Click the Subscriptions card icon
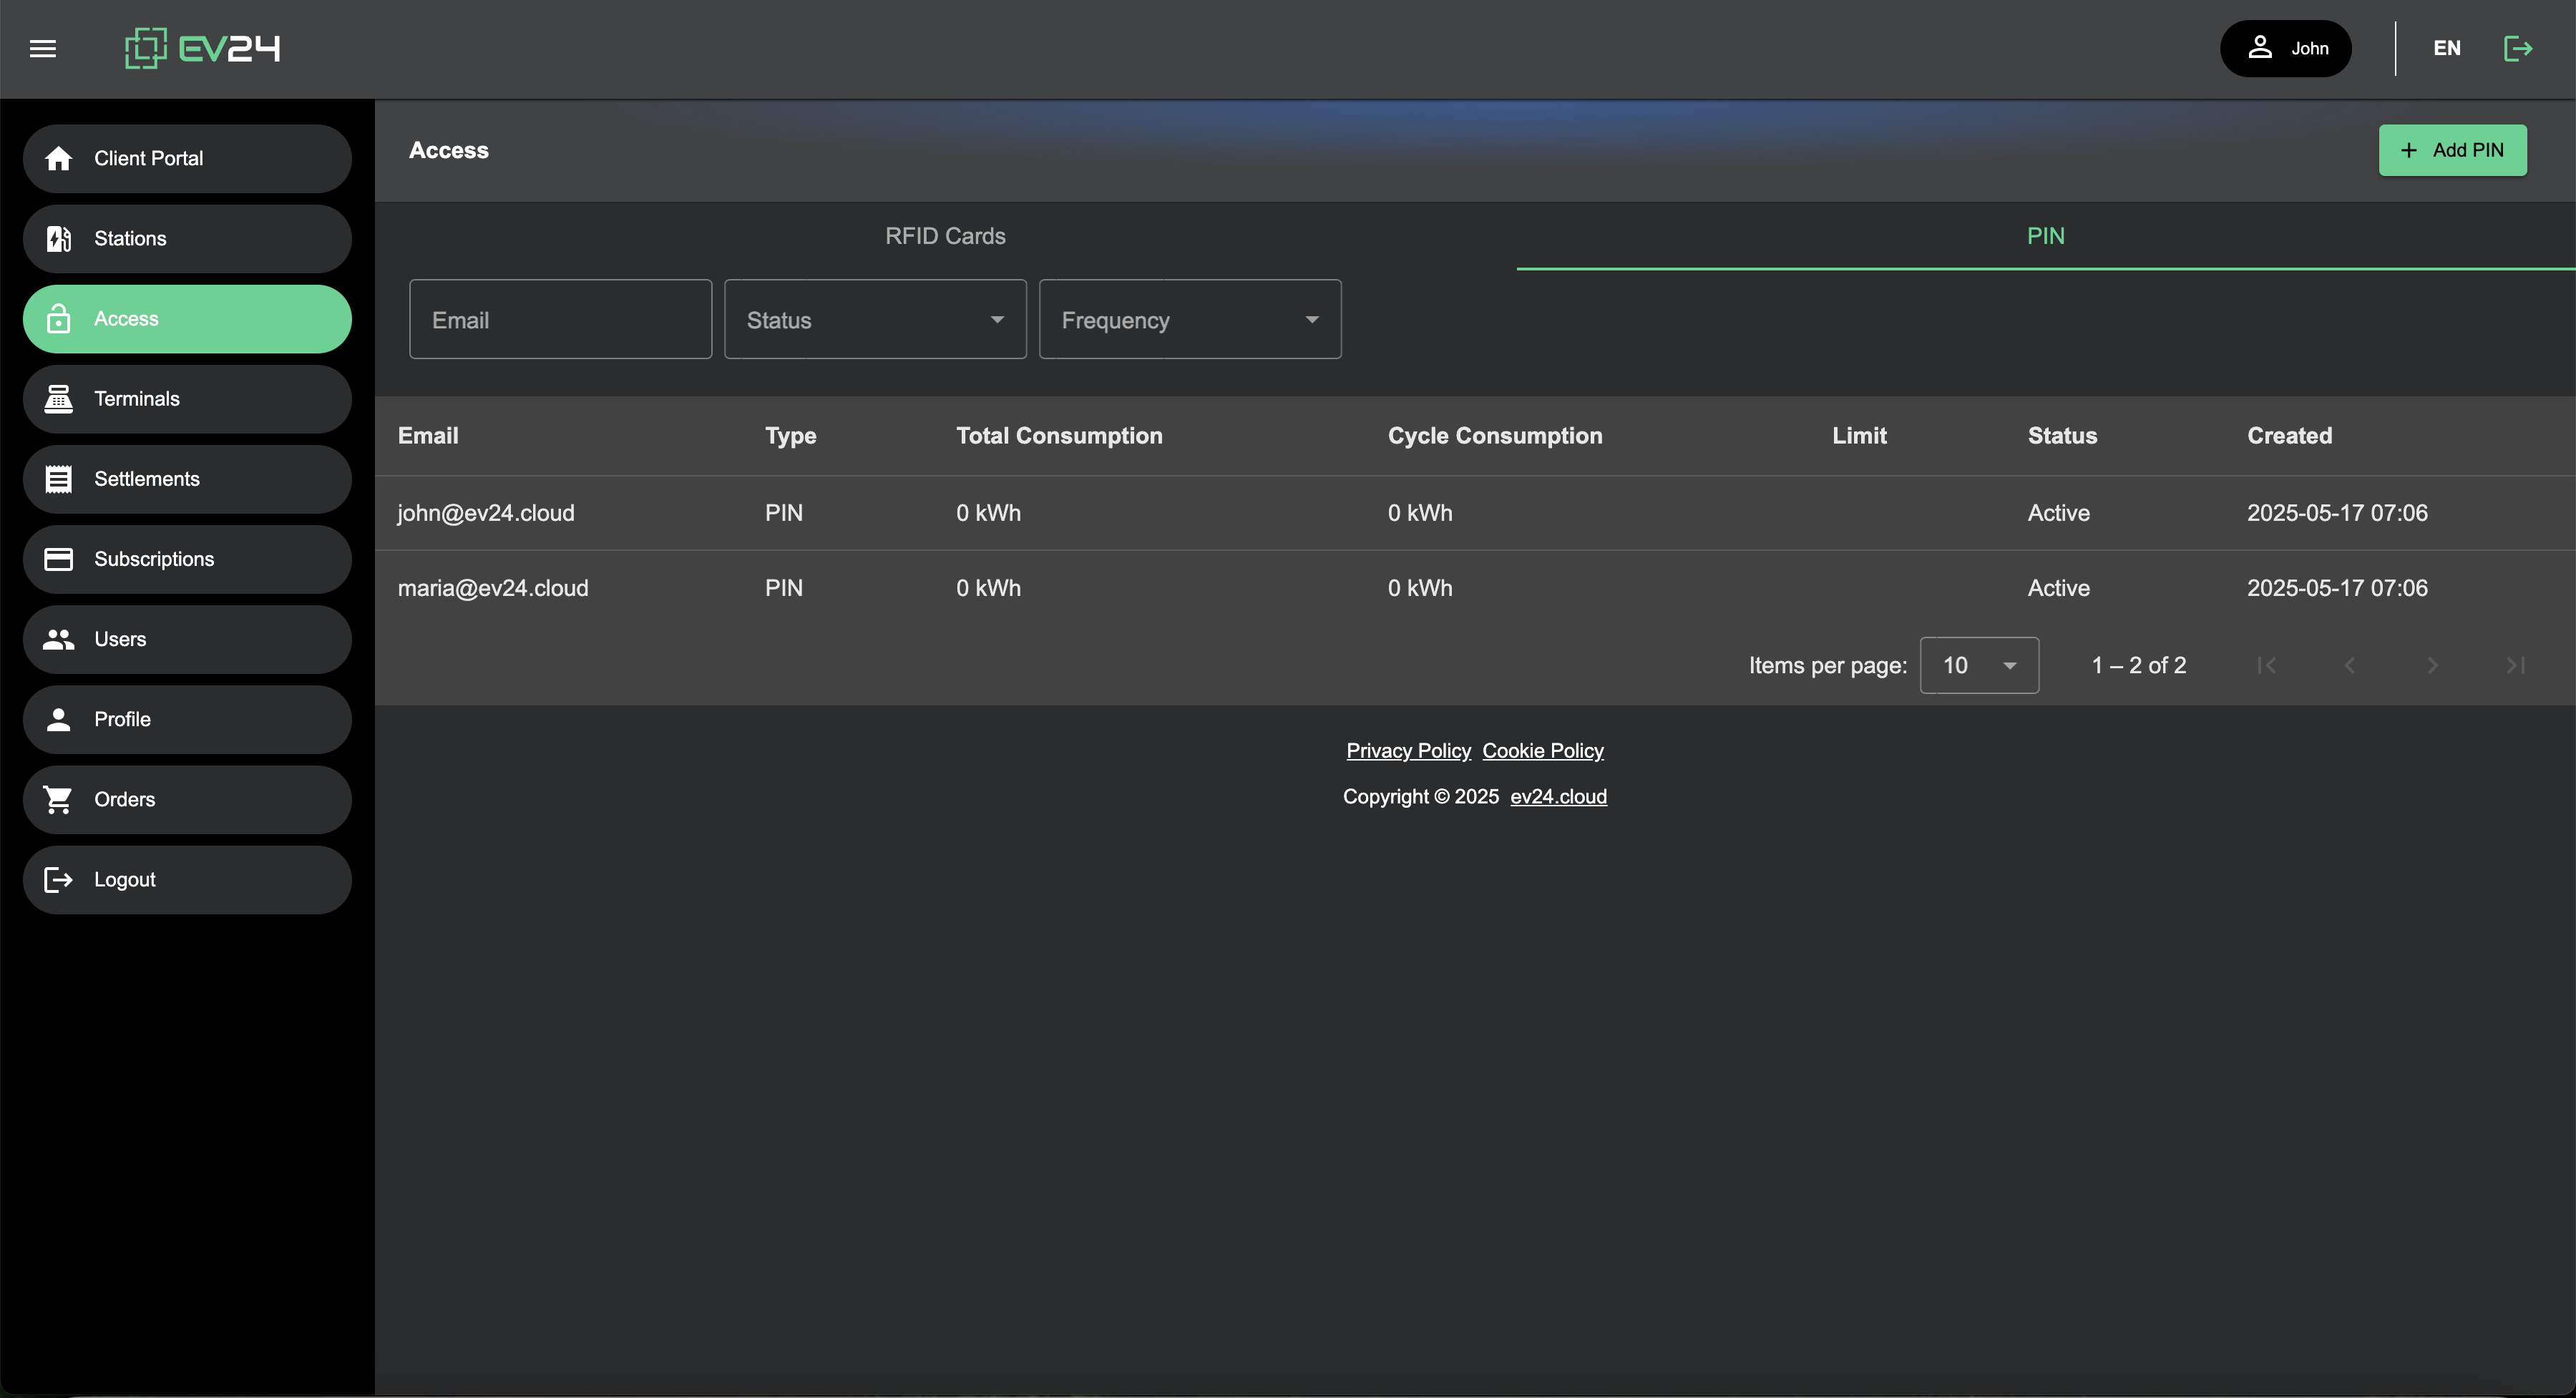The image size is (2576, 1398). (x=59, y=559)
